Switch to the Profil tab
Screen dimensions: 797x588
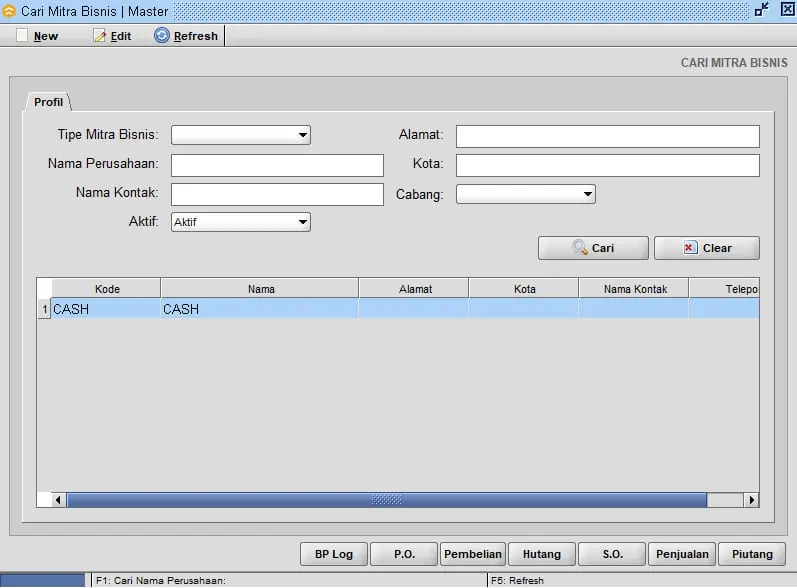(48, 102)
